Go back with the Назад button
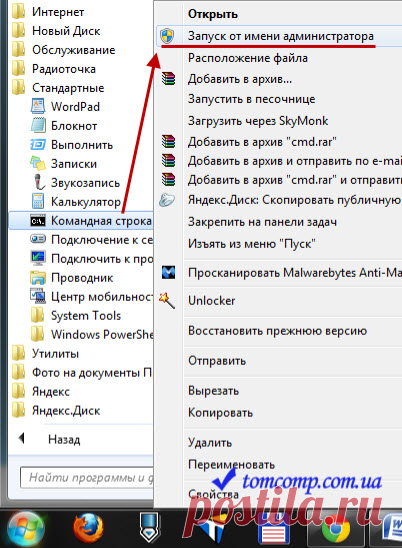Screen dimensions: 402x548 coord(50,439)
